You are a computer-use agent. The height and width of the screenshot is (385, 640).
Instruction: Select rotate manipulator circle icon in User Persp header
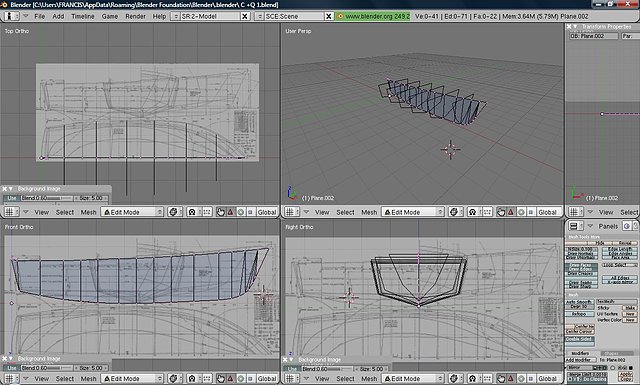521,212
